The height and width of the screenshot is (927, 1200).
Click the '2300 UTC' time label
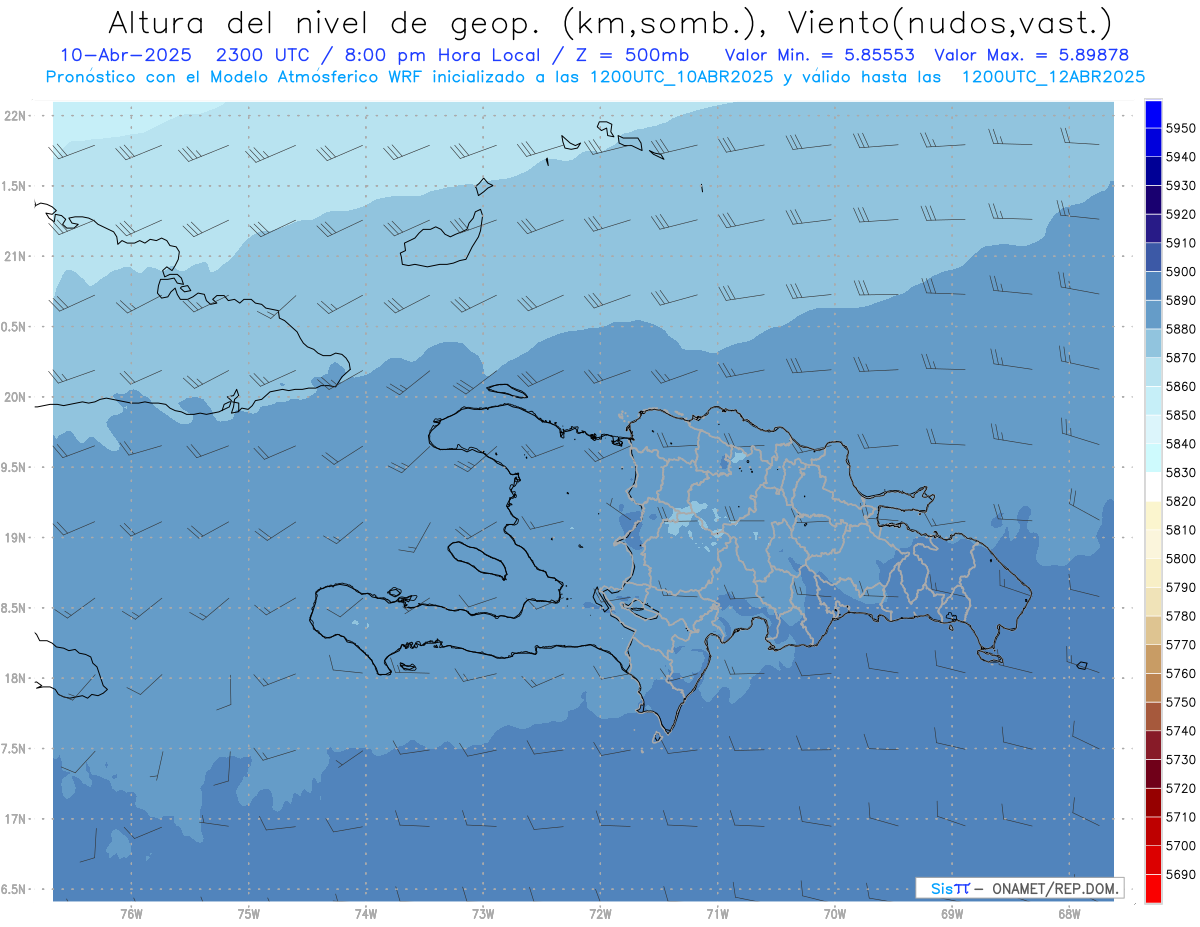click(263, 55)
